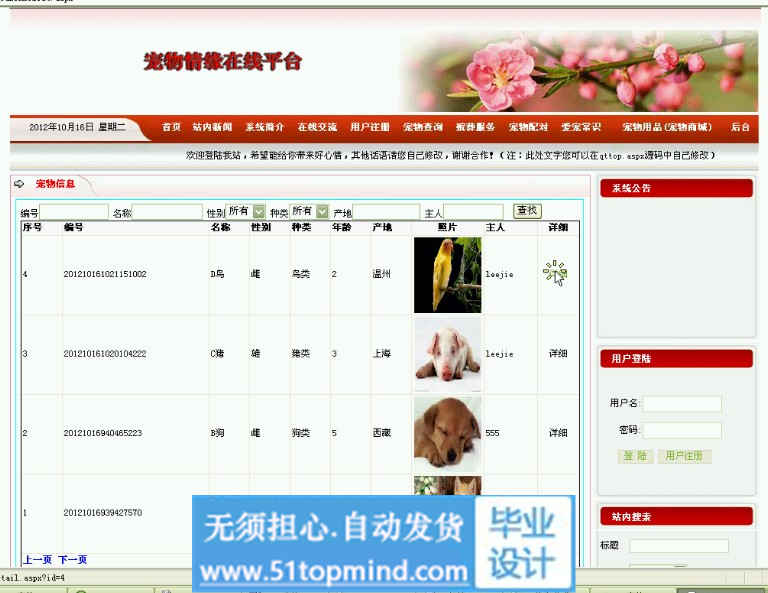
Task: Open the yellow parrot photo thumbnail
Action: (448, 275)
